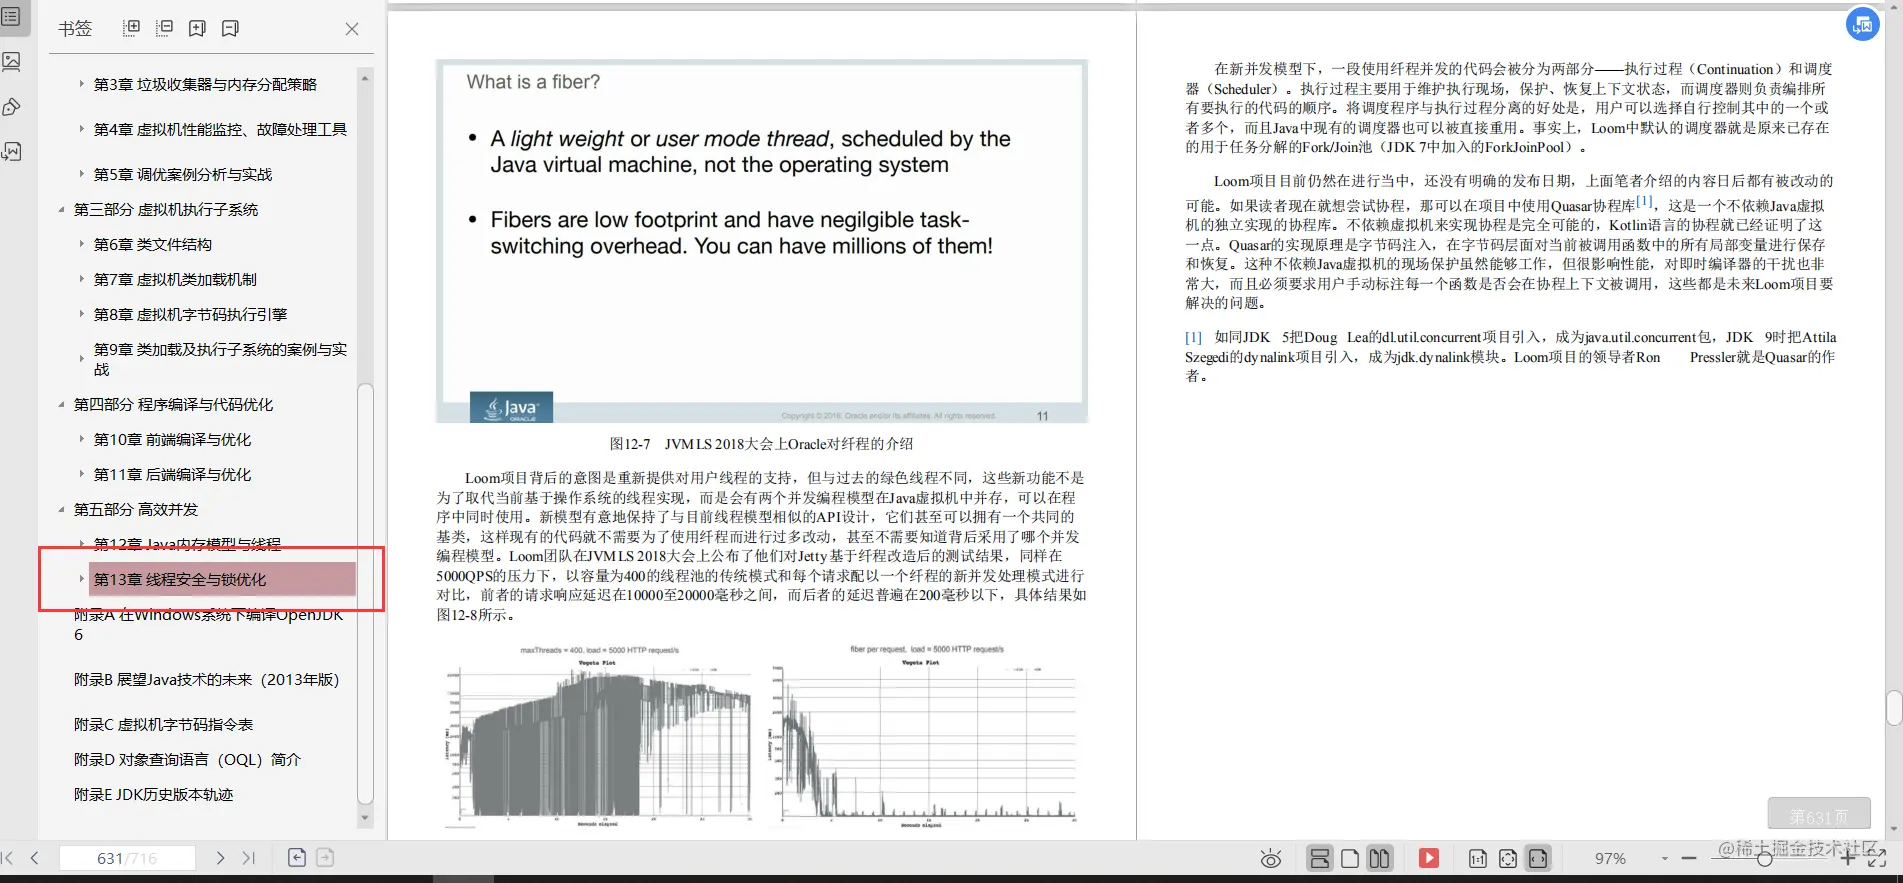The image size is (1903, 883).
Task: Open the 97% zoom level dropdown
Action: click(1664, 859)
